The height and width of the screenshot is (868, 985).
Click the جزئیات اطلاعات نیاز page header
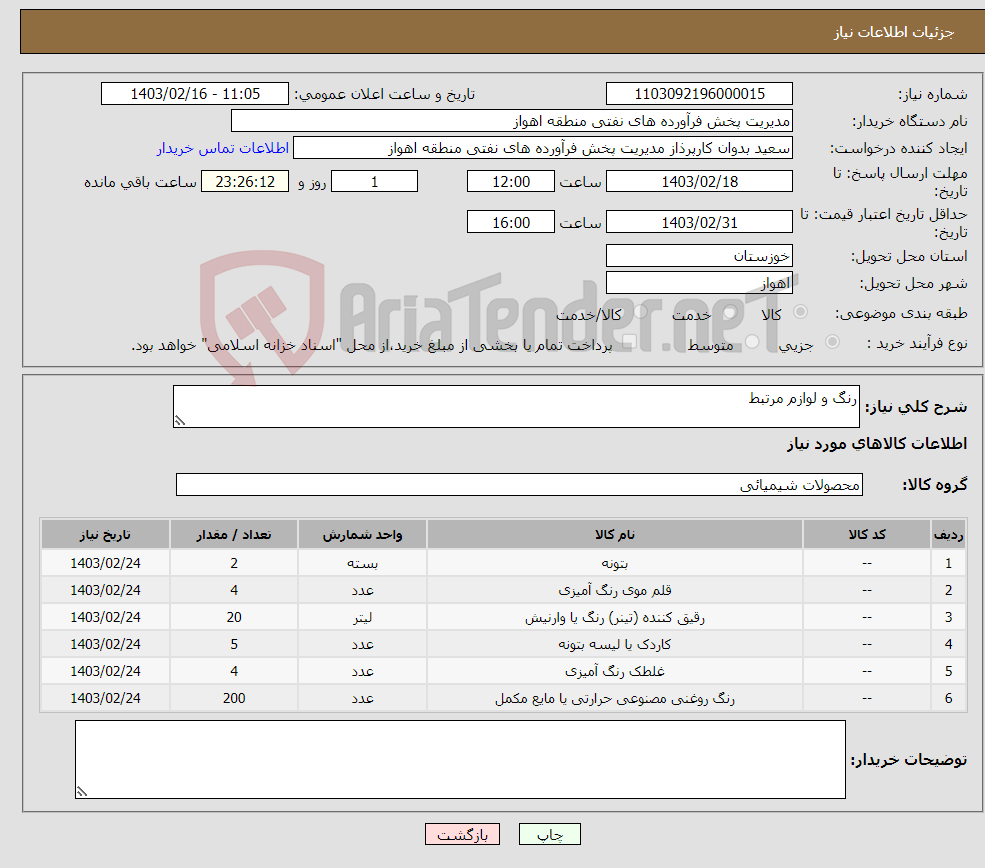pos(894,32)
